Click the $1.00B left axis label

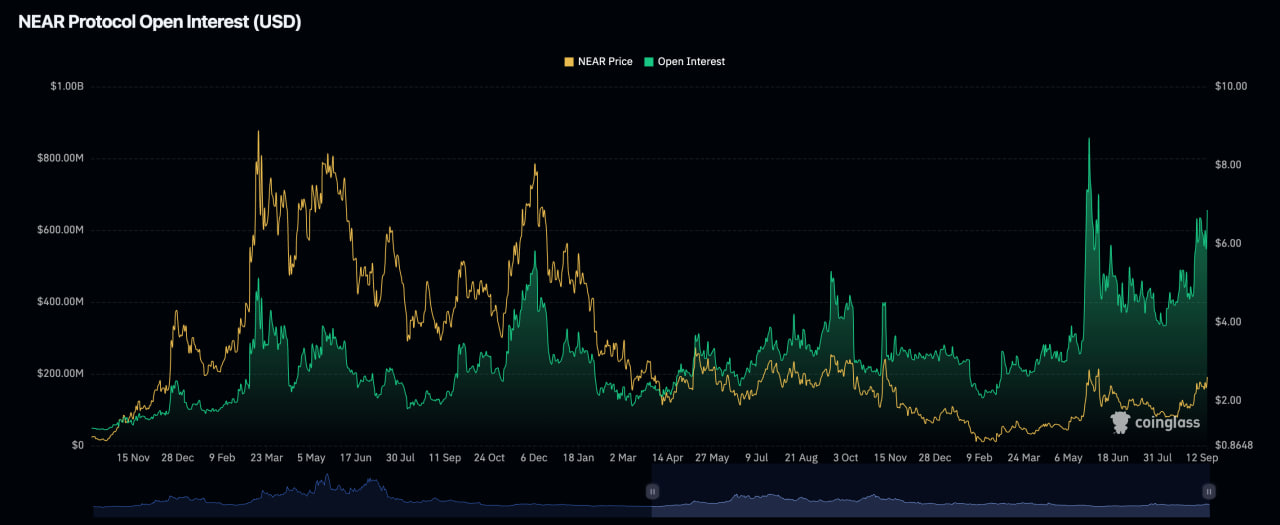click(x=67, y=87)
